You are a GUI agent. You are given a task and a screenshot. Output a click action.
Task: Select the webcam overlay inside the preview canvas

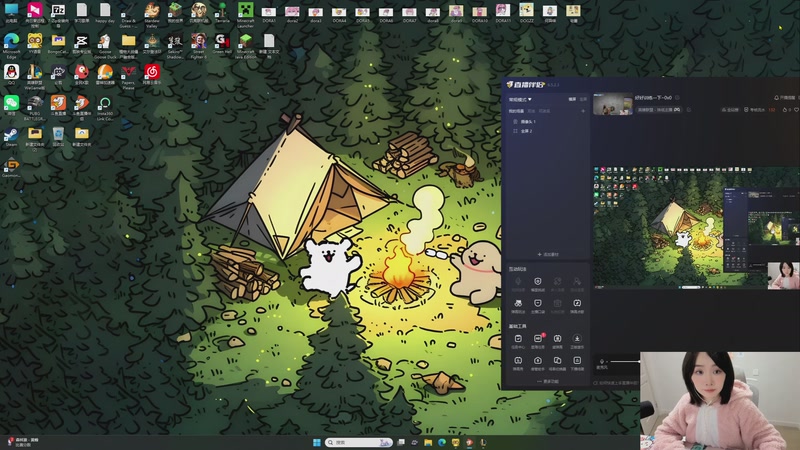(784, 276)
